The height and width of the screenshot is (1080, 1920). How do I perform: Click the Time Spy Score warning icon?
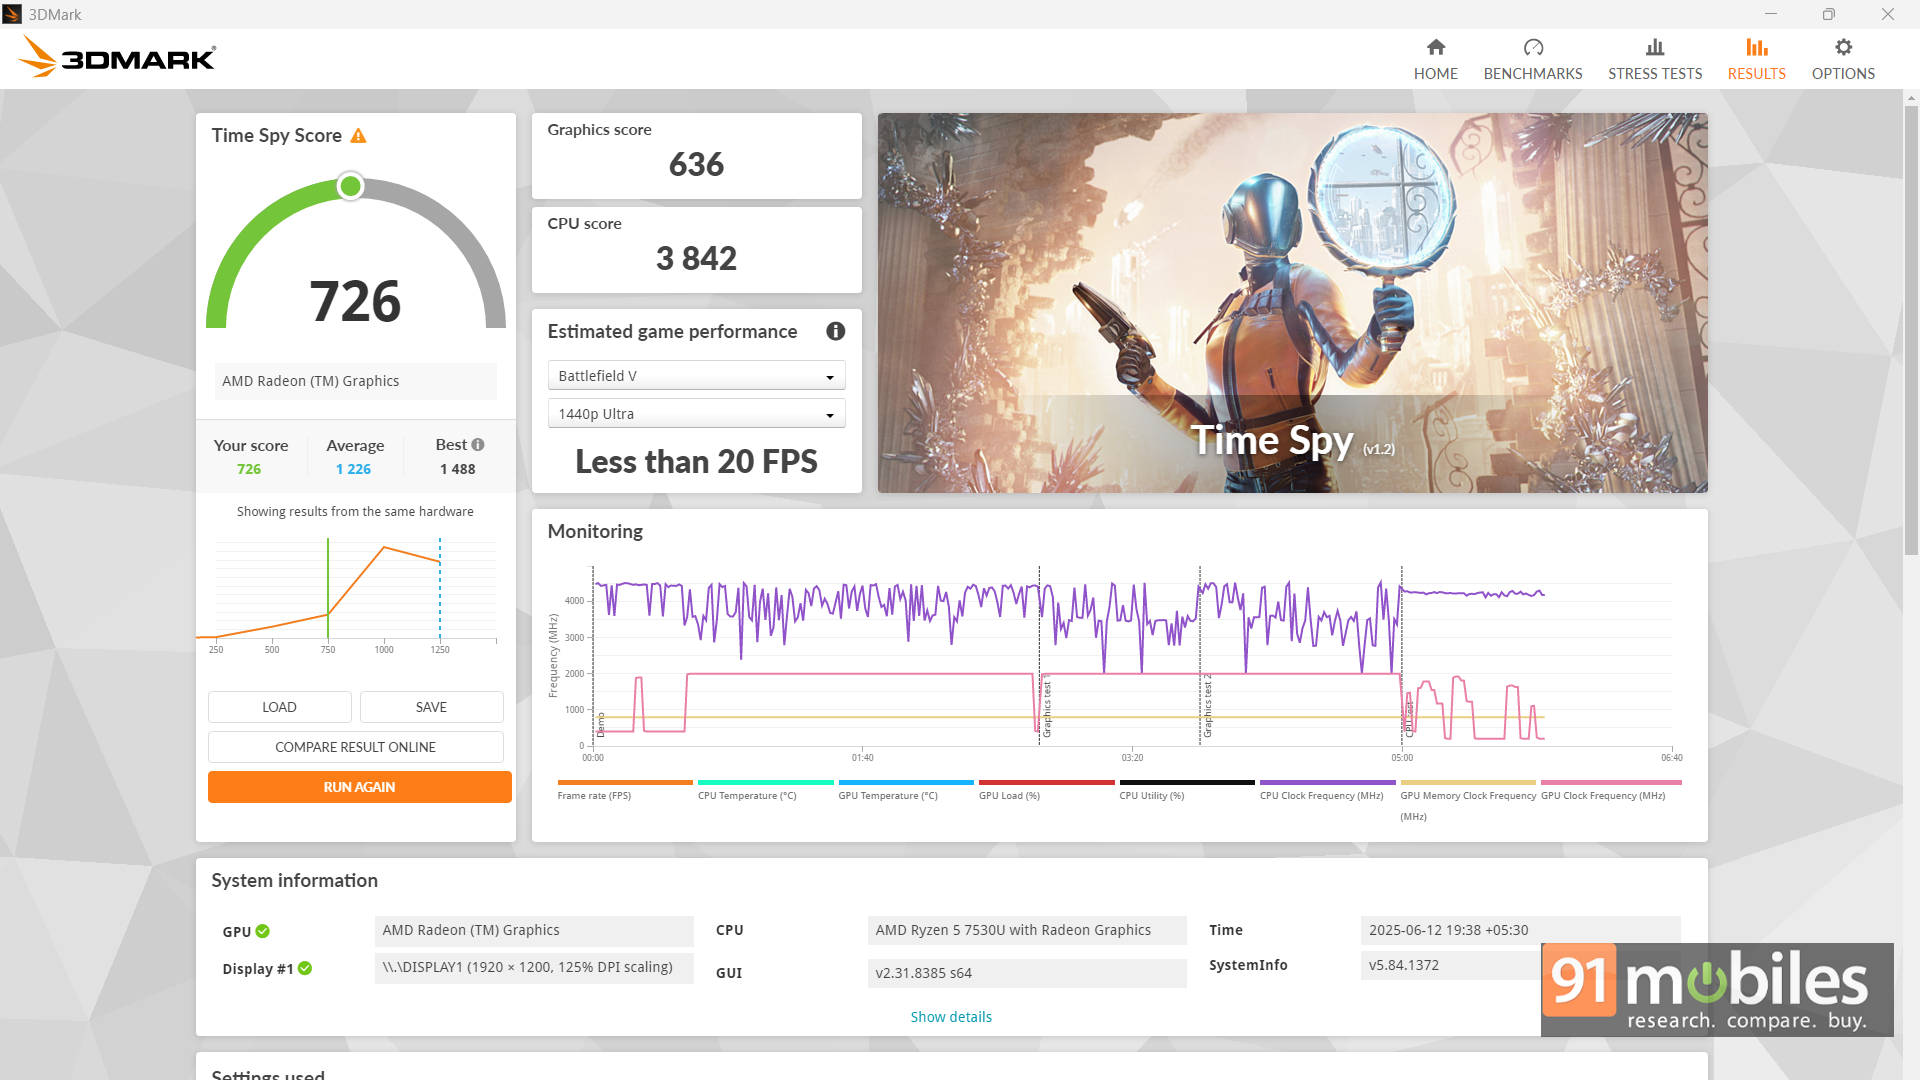pyautogui.click(x=358, y=136)
